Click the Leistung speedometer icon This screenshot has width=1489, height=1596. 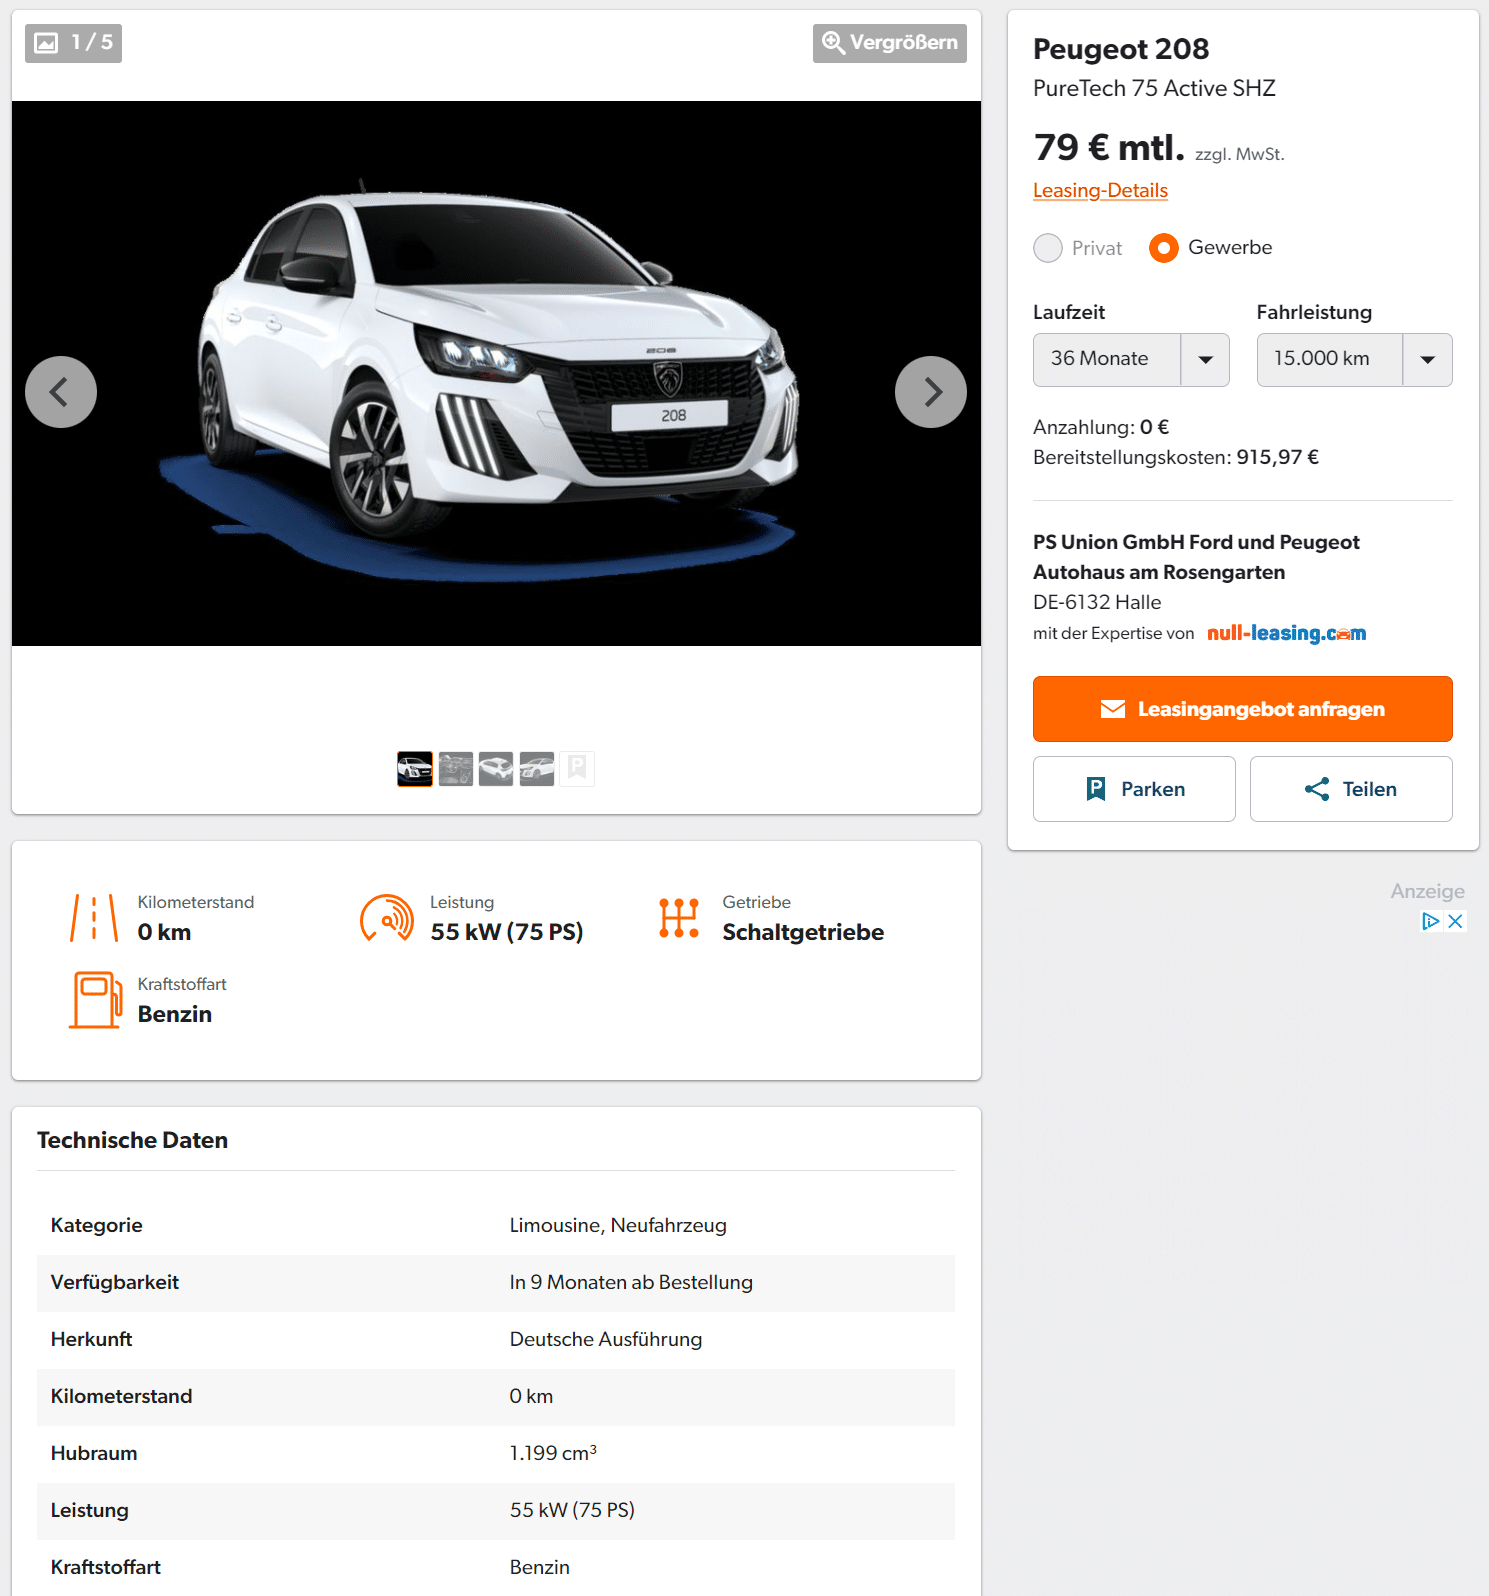click(x=387, y=918)
